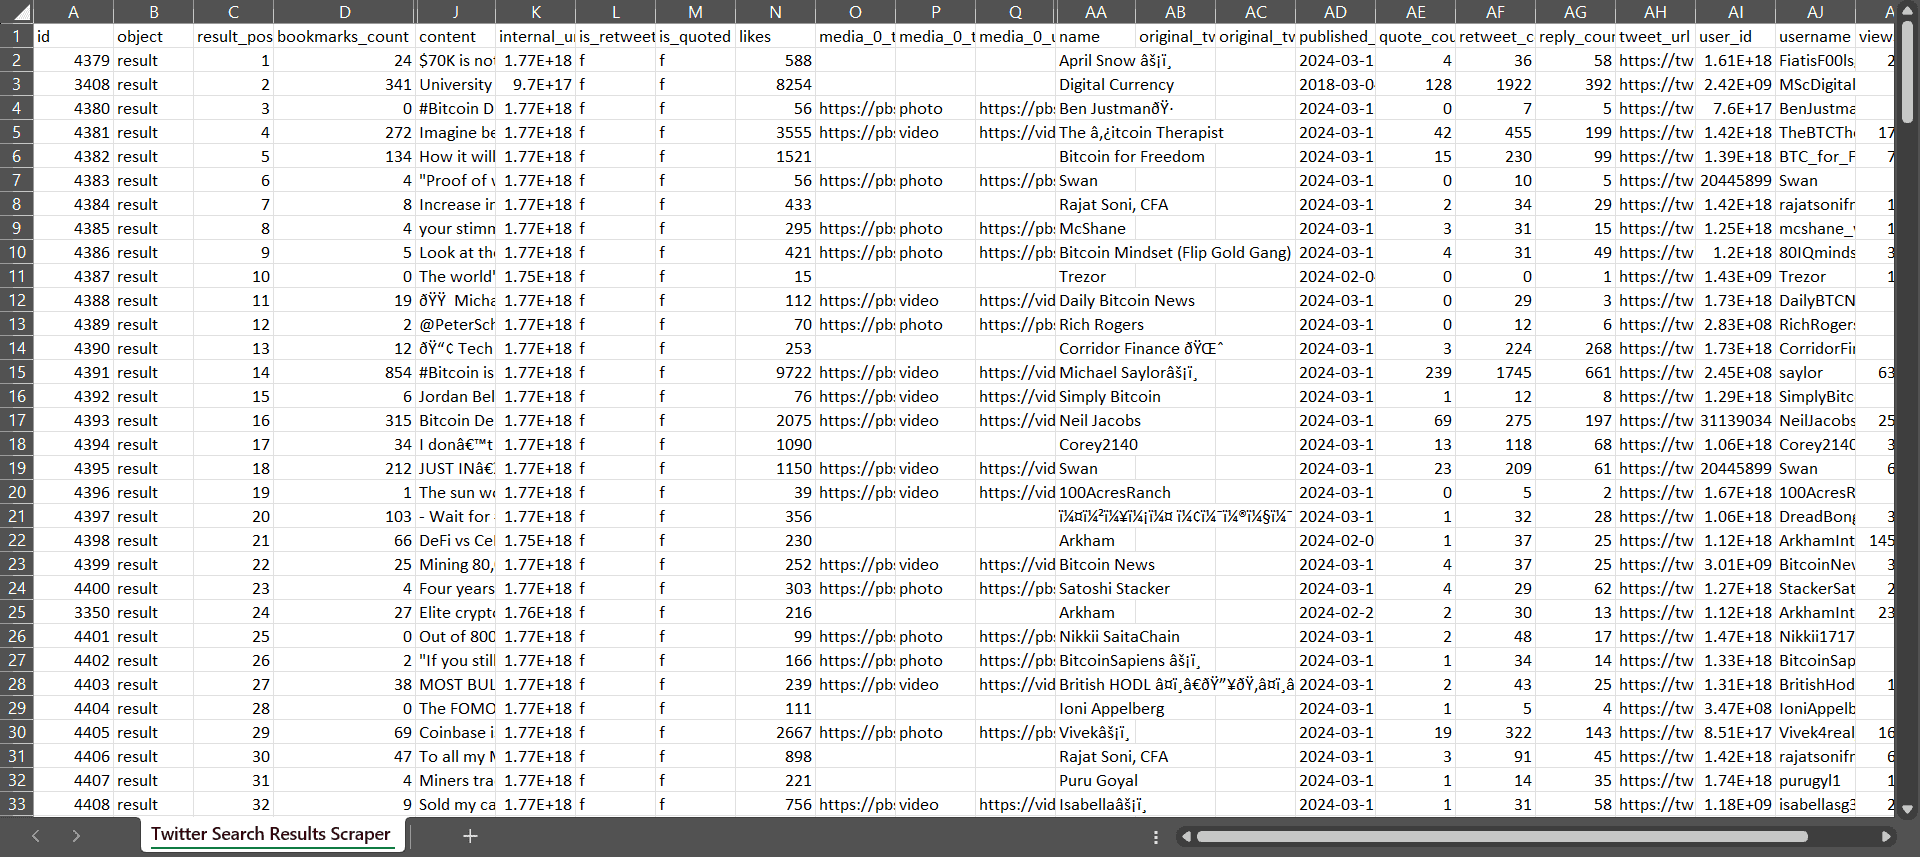Click the bookmarks_count header cell
The width and height of the screenshot is (1920, 857).
click(345, 36)
